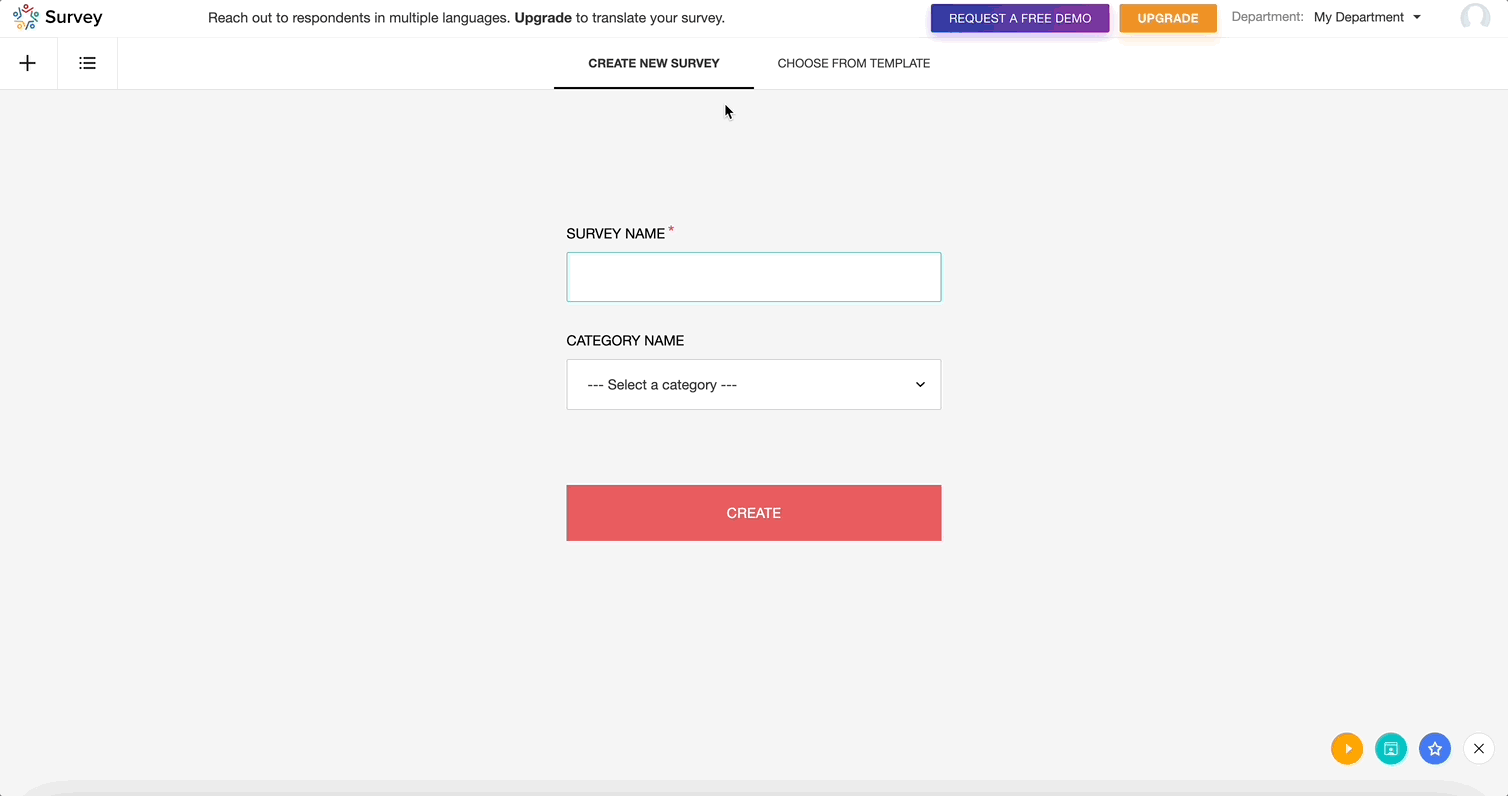
Task: Click the red Create button
Action: click(754, 513)
